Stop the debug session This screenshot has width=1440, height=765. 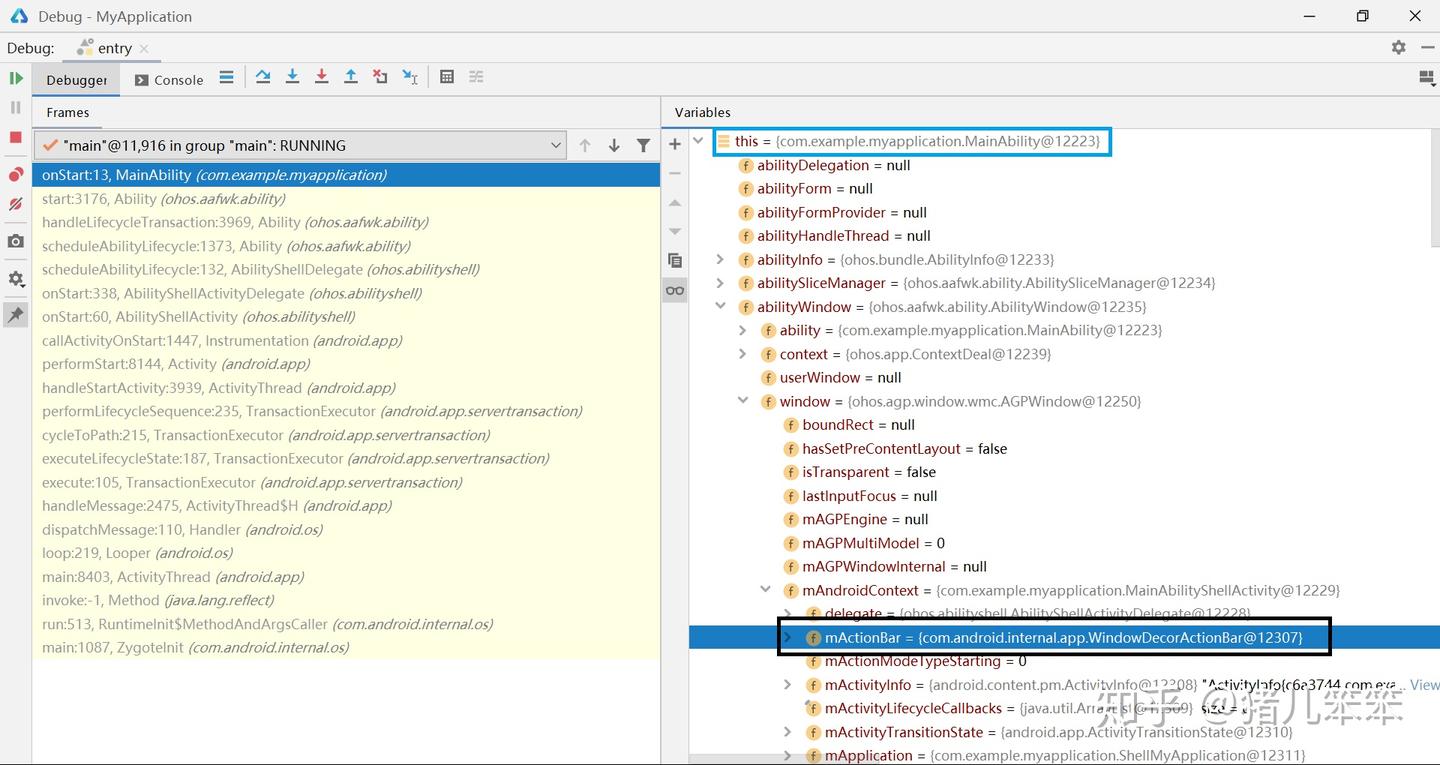click(x=16, y=137)
